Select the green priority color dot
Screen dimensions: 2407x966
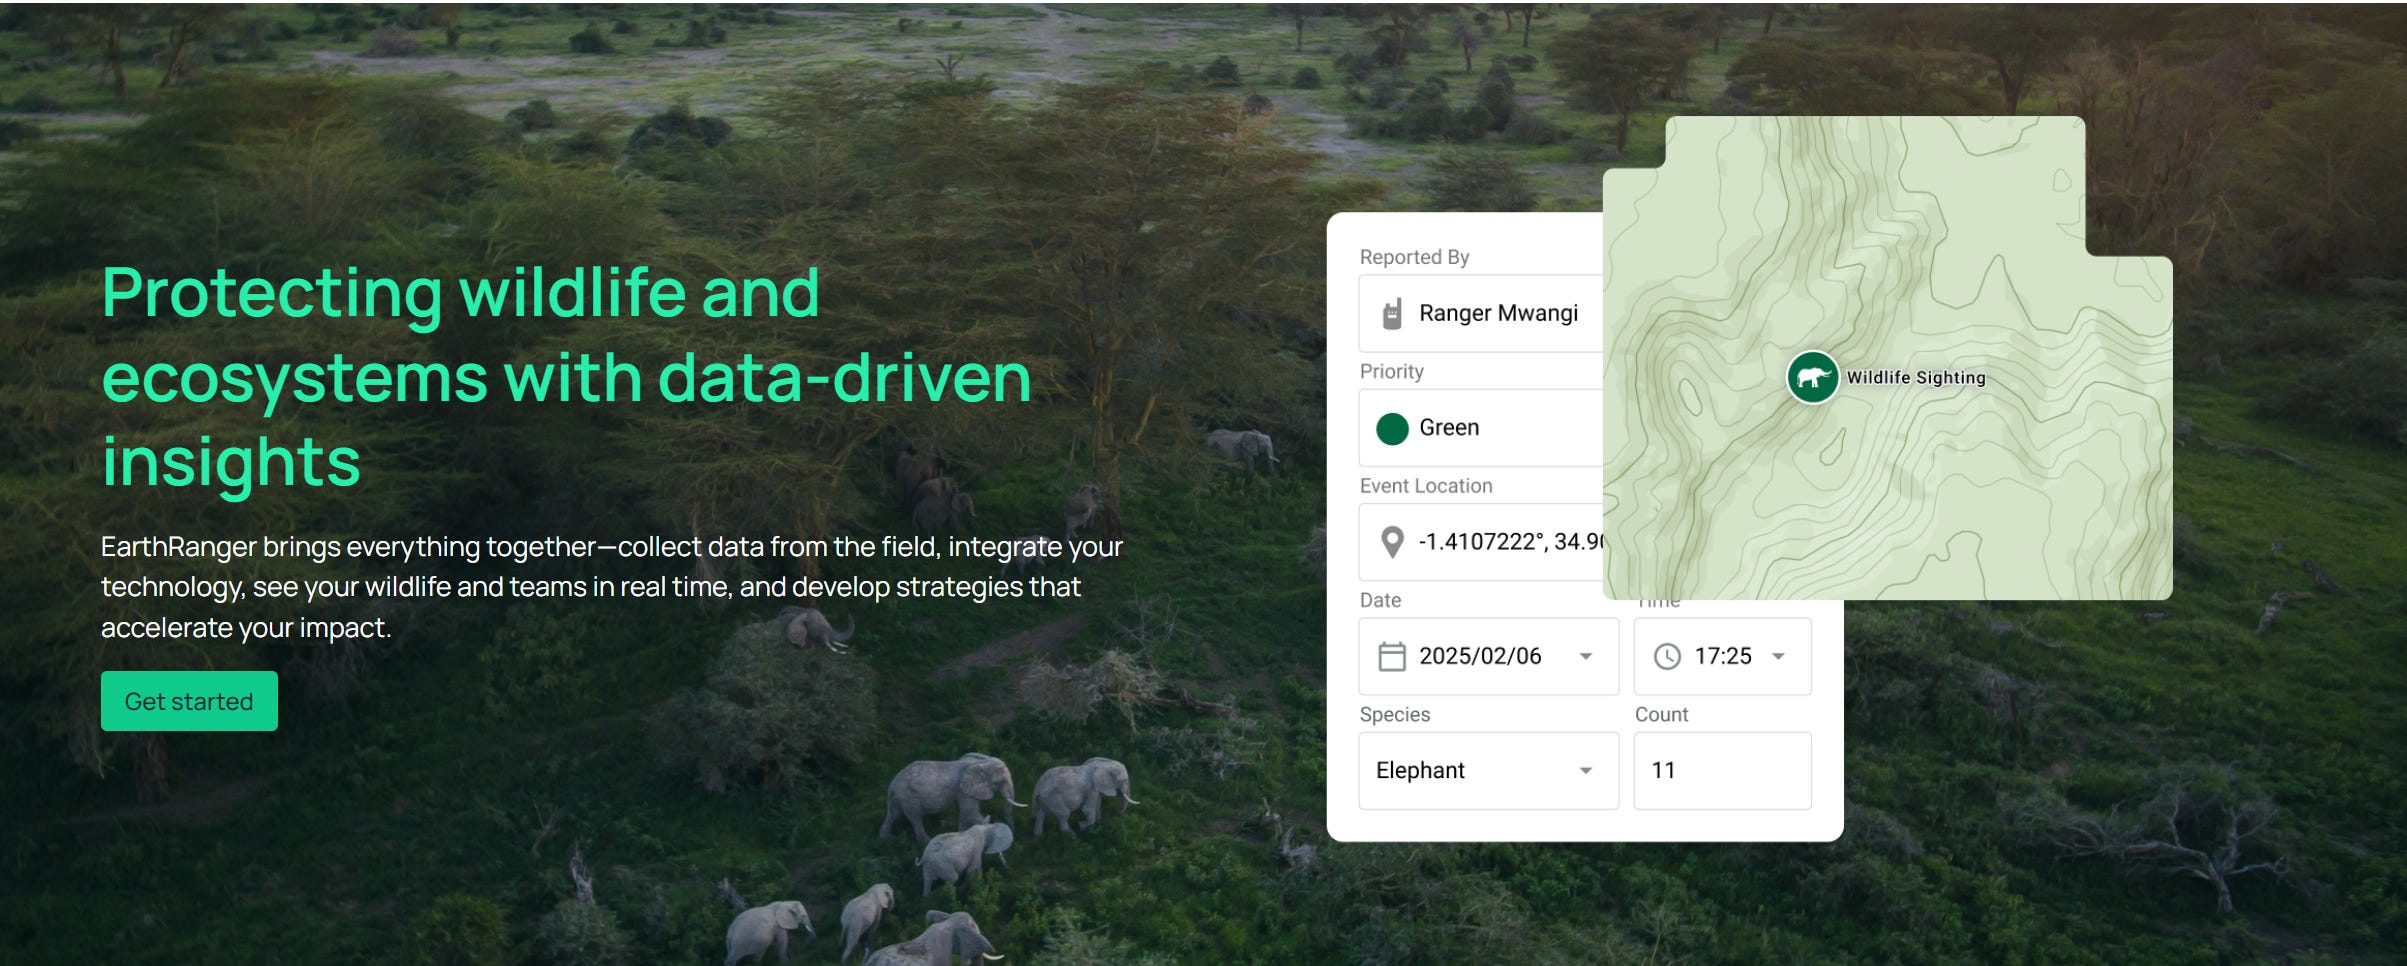[x=1392, y=428]
